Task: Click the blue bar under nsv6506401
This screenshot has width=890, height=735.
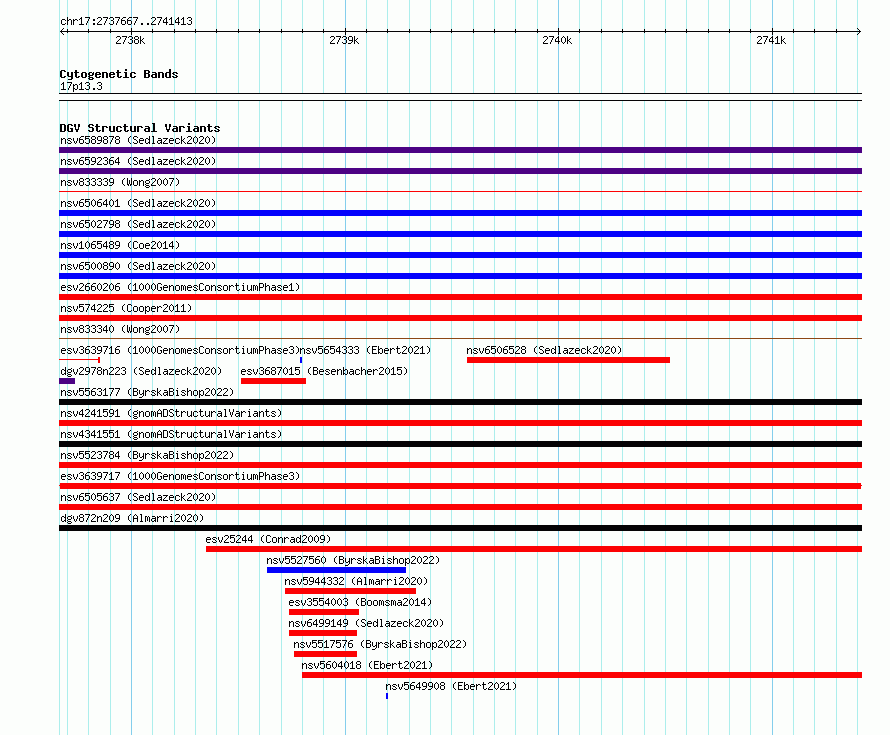Action: click(460, 213)
